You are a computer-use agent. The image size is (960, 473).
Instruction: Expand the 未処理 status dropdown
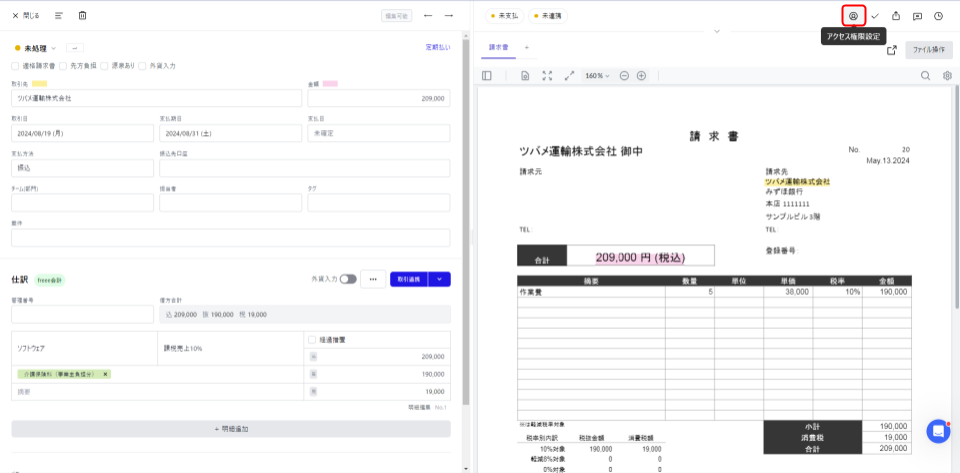click(x=36, y=48)
